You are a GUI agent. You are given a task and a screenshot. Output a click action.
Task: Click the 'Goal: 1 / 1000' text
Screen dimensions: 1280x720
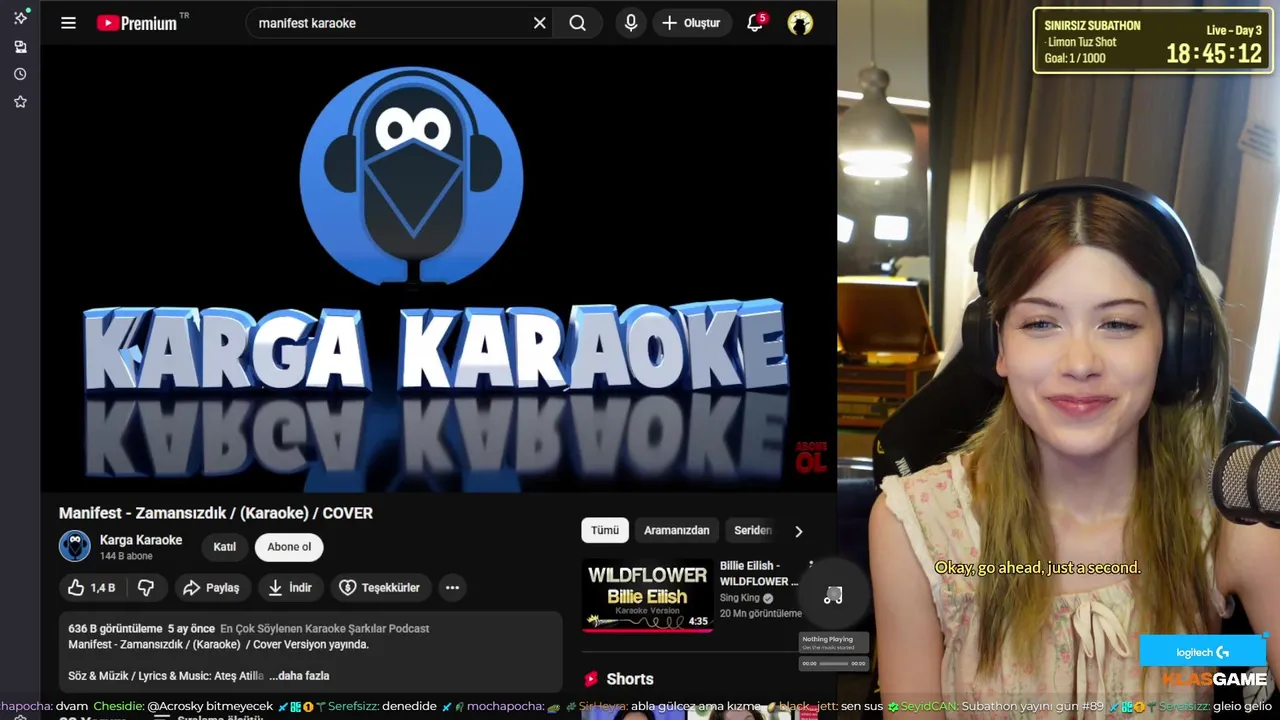[x=1075, y=58]
